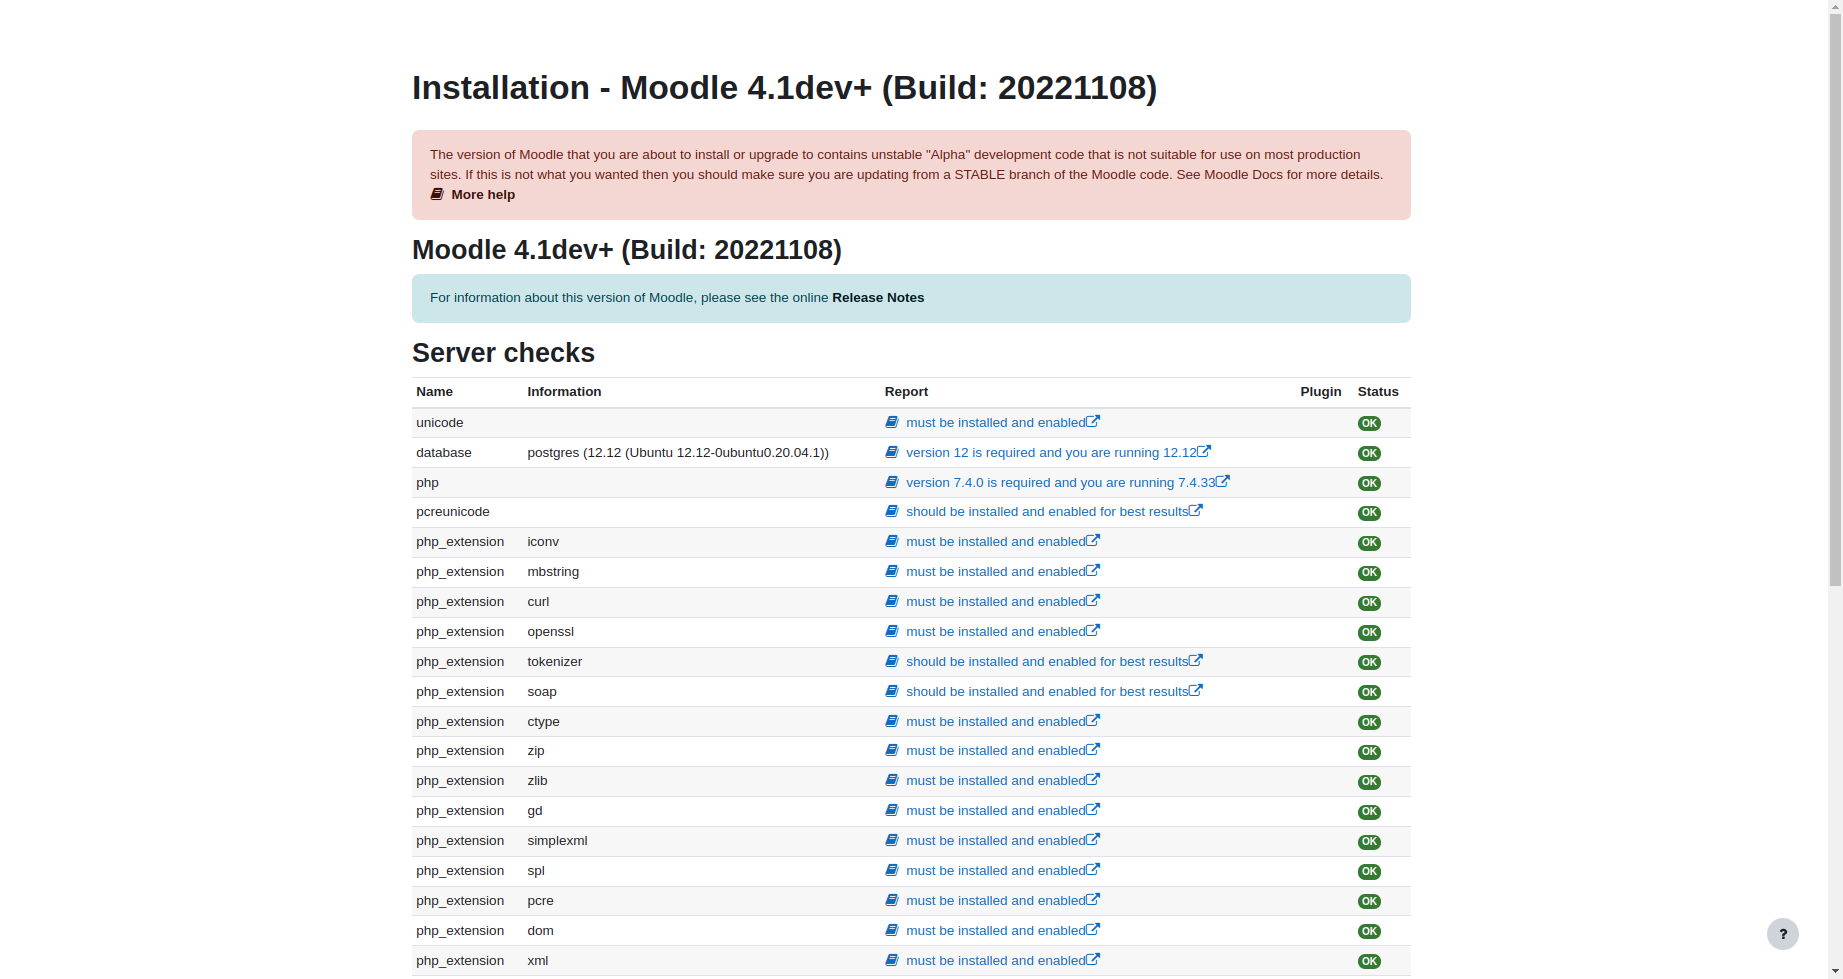Click the 'Server checks' heading
Viewport: 1843px width, 979px height.
(x=503, y=353)
